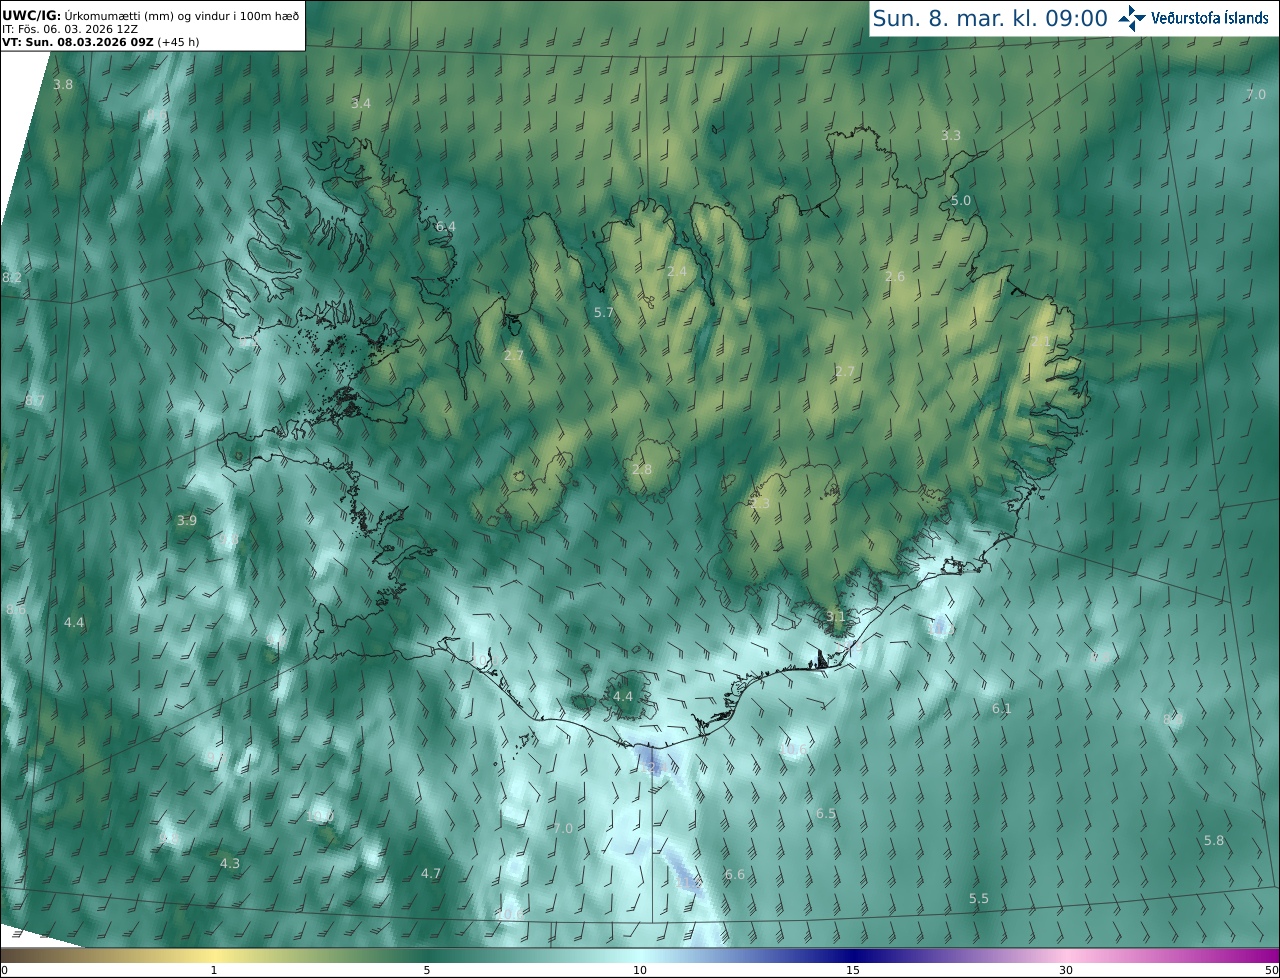Click the colorbar tick label 1
The width and height of the screenshot is (1280, 978).
(x=214, y=970)
